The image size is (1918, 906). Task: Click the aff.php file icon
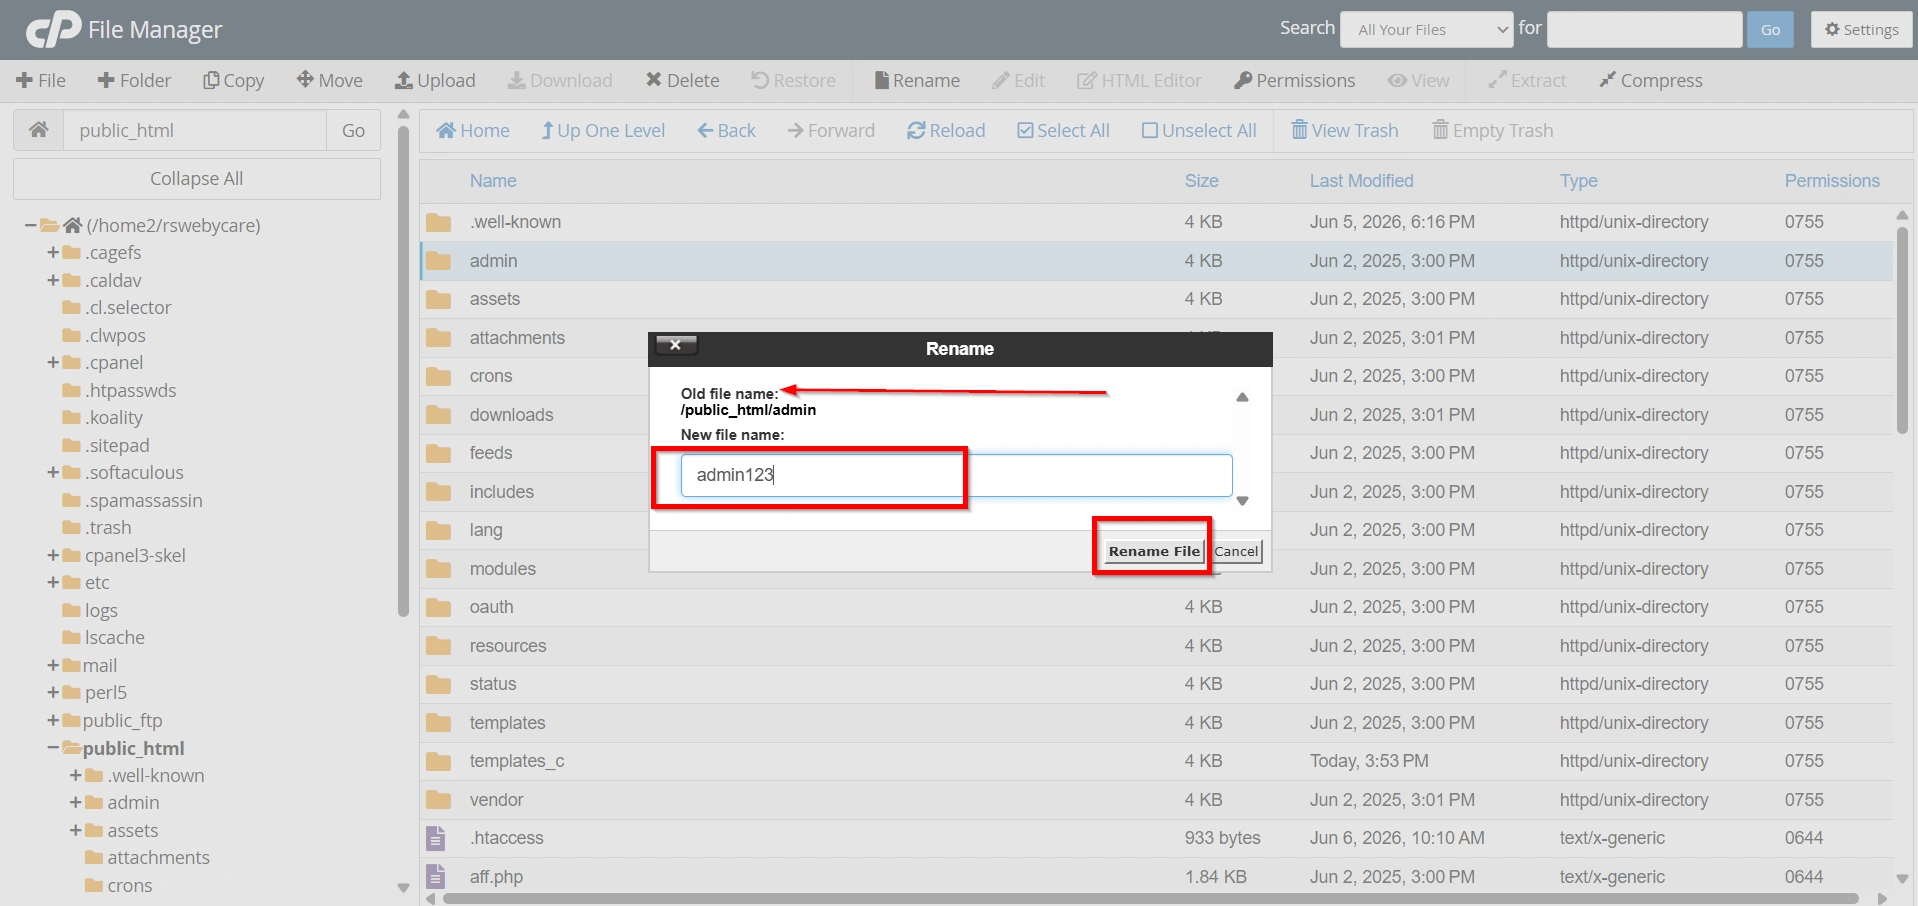[x=435, y=877]
